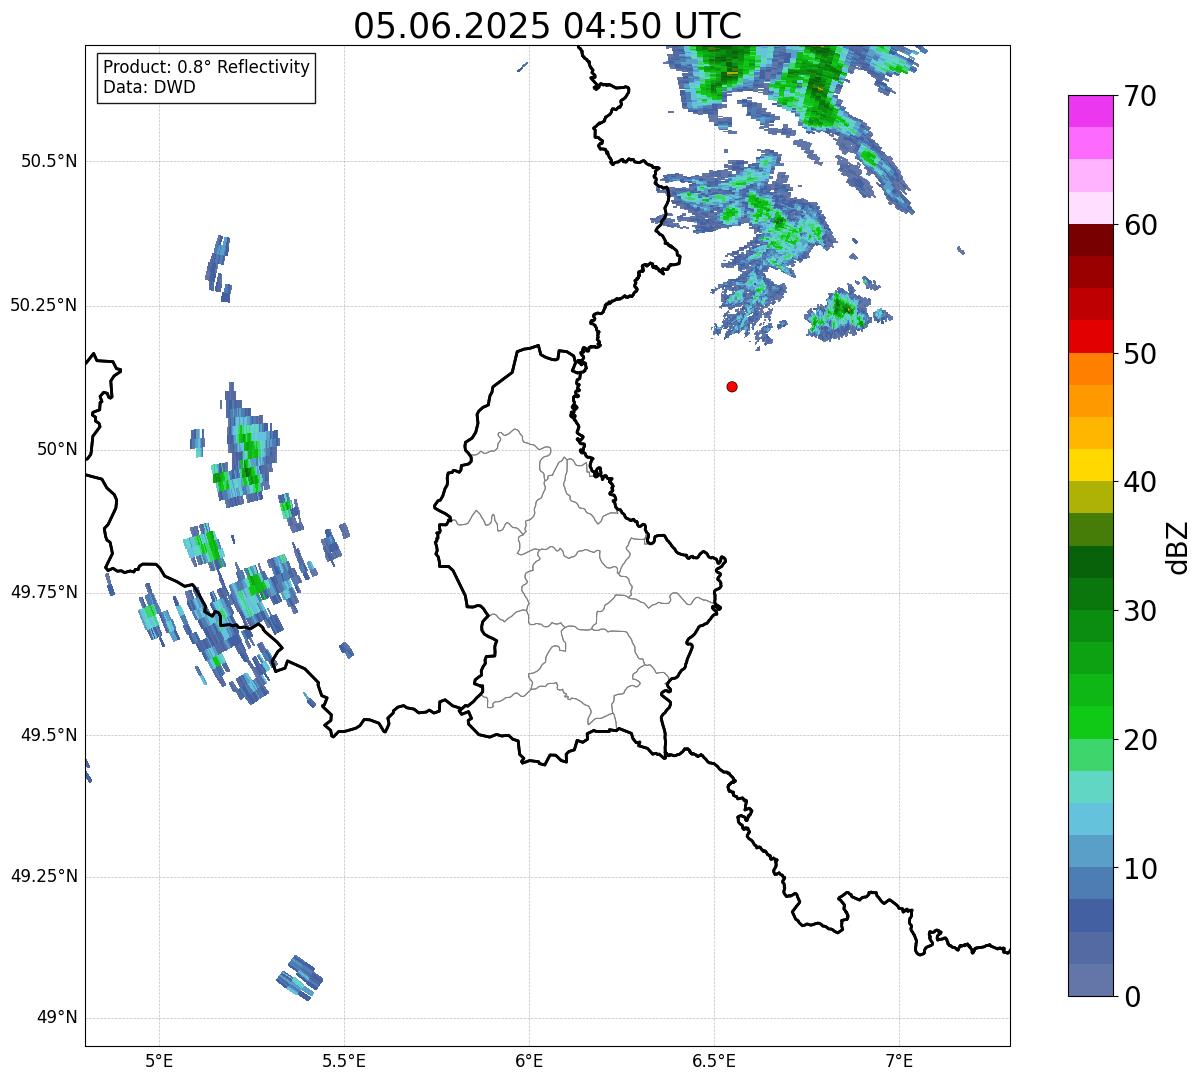Click the "Data: DWD" text
The width and height of the screenshot is (1202, 1081).
tap(150, 87)
